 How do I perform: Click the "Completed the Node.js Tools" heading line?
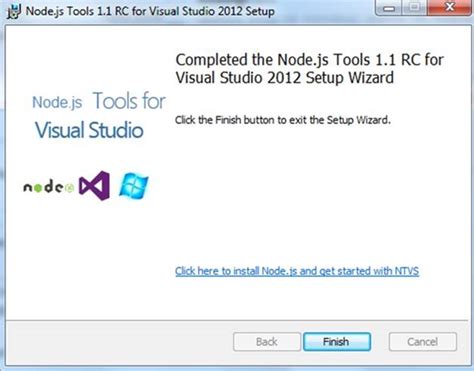[310, 60]
